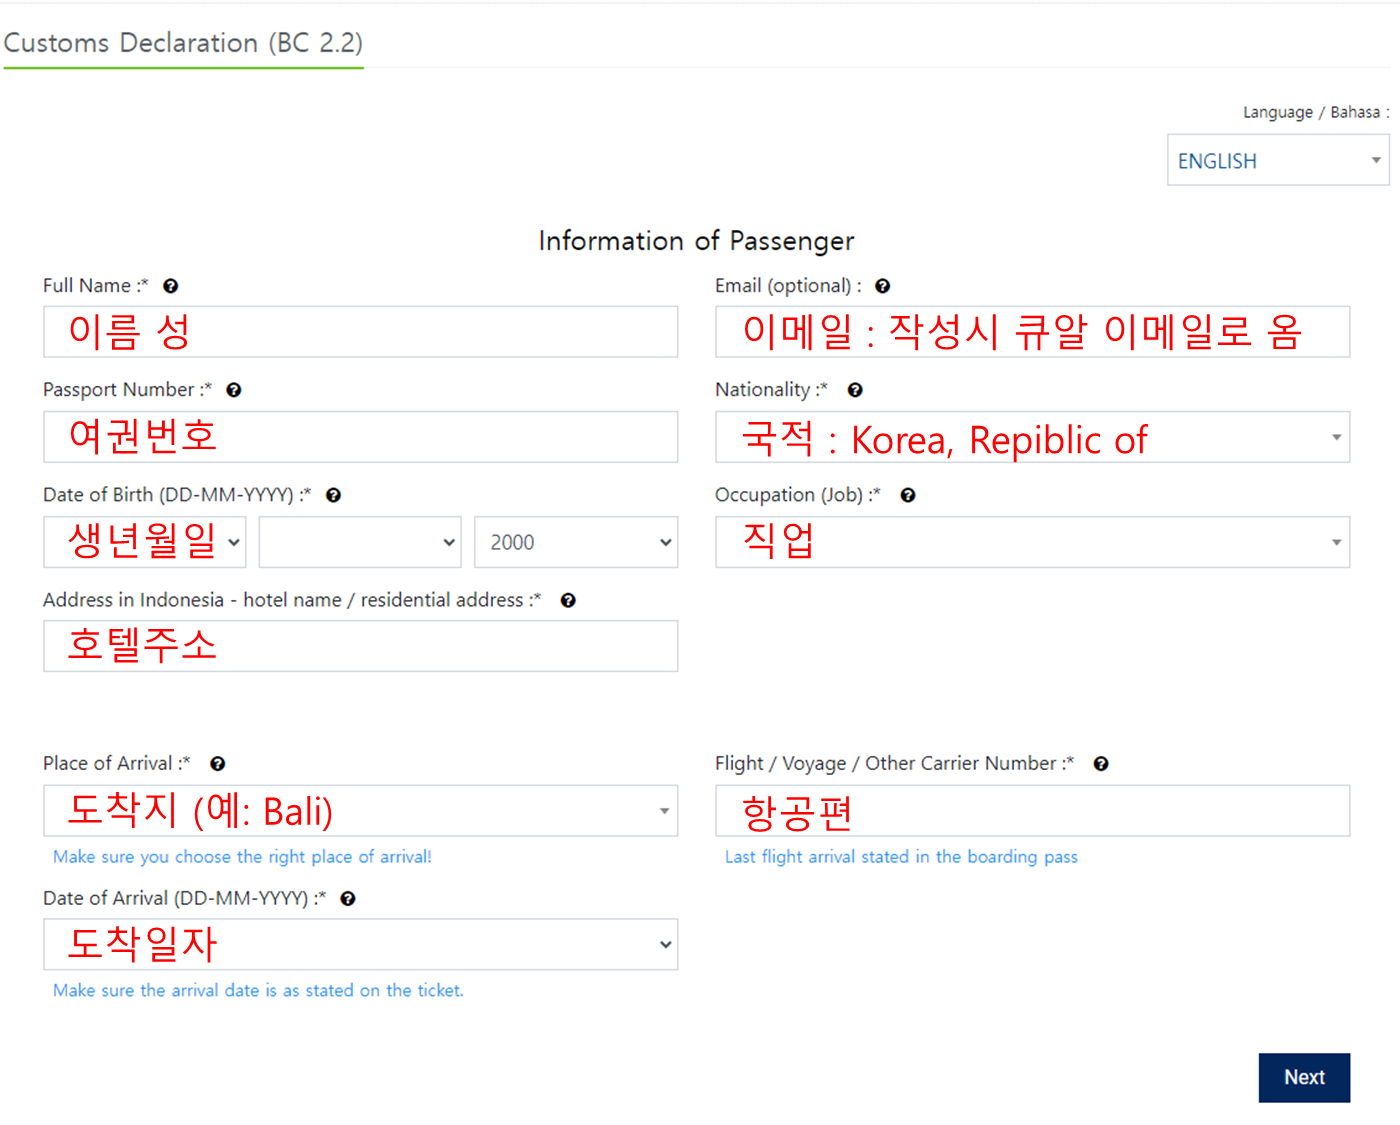Expand the Occupation (Job) dropdown
Screen dimensions: 1400x1125
[x=1032, y=542]
